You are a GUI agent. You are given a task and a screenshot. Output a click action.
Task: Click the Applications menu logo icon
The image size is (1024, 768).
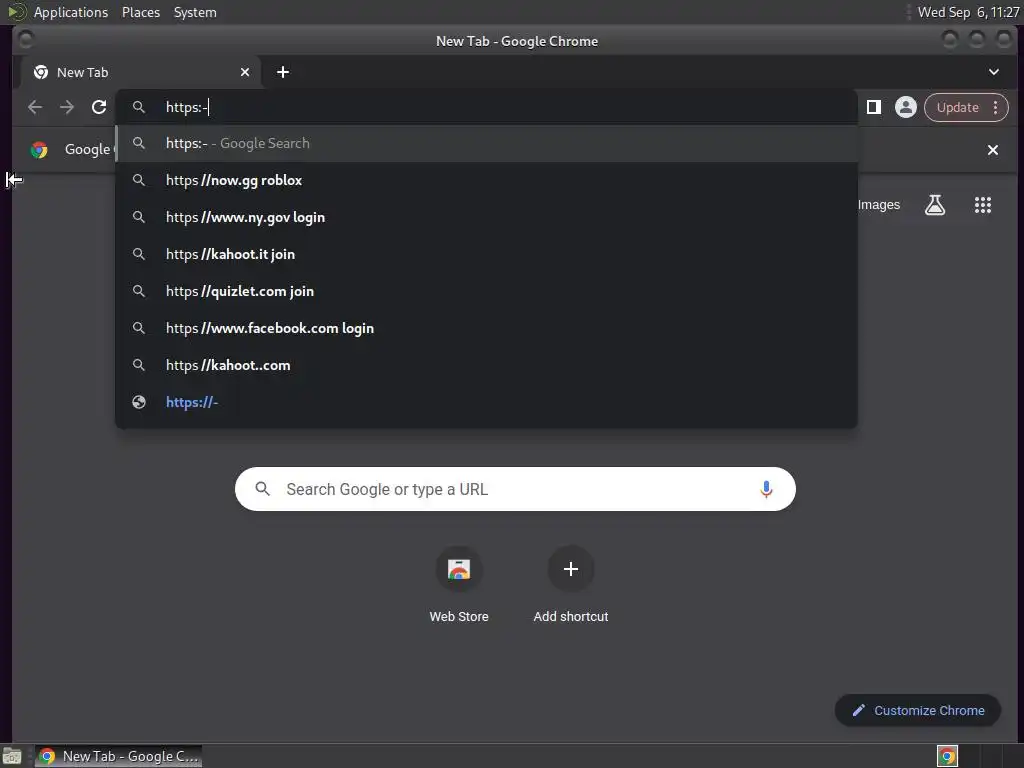pos(17,12)
